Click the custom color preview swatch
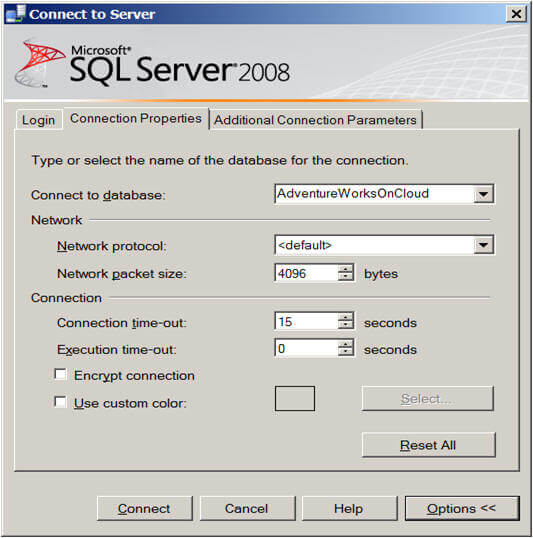Image resolution: width=533 pixels, height=538 pixels. point(295,398)
